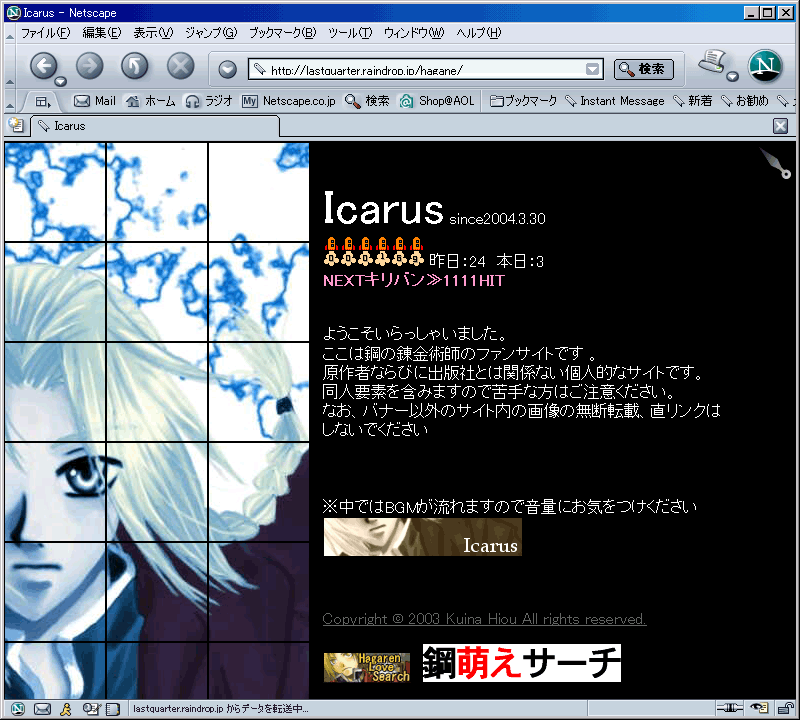Go back to the previous page
Viewport: 800px width, 720px height.
44,66
